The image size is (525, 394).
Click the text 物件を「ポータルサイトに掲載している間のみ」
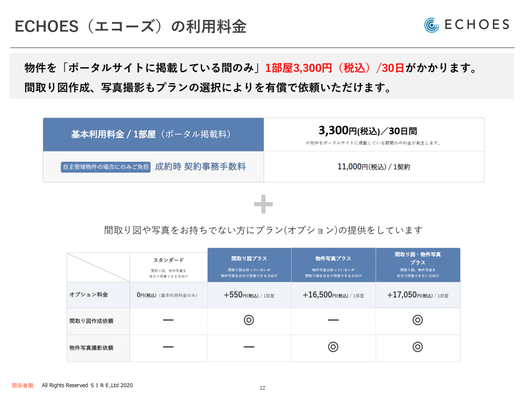tap(144, 68)
